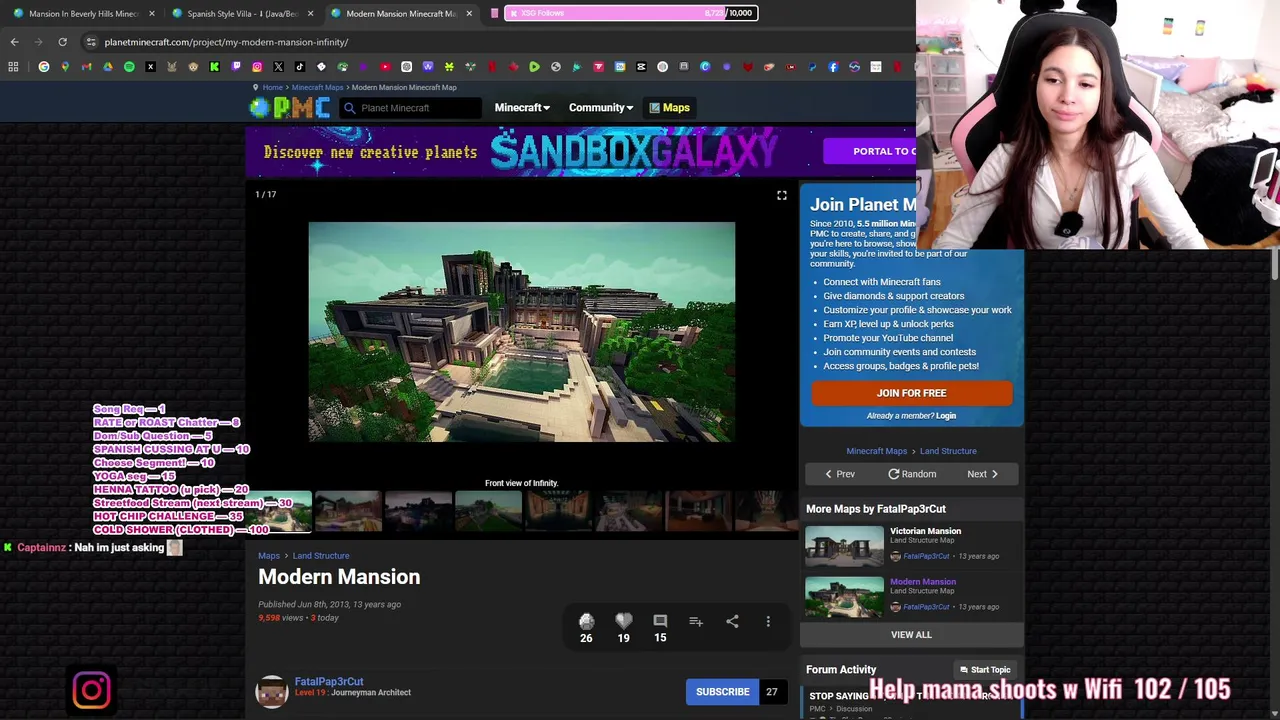Image resolution: width=1280 pixels, height=720 pixels.
Task: Open the Facebook bookmark icon
Action: coord(833,67)
